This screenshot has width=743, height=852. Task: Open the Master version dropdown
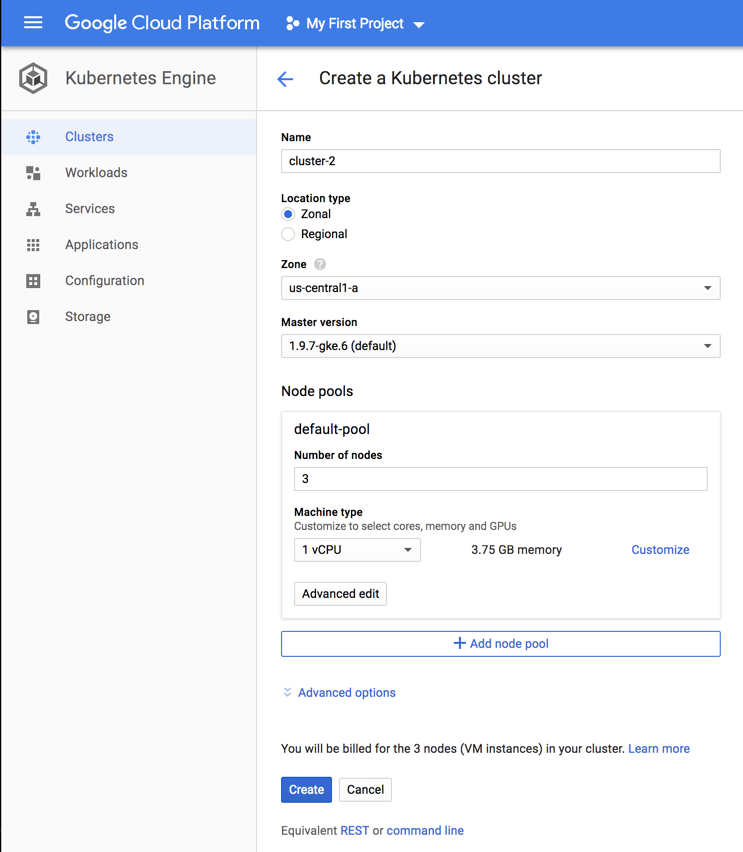(500, 345)
